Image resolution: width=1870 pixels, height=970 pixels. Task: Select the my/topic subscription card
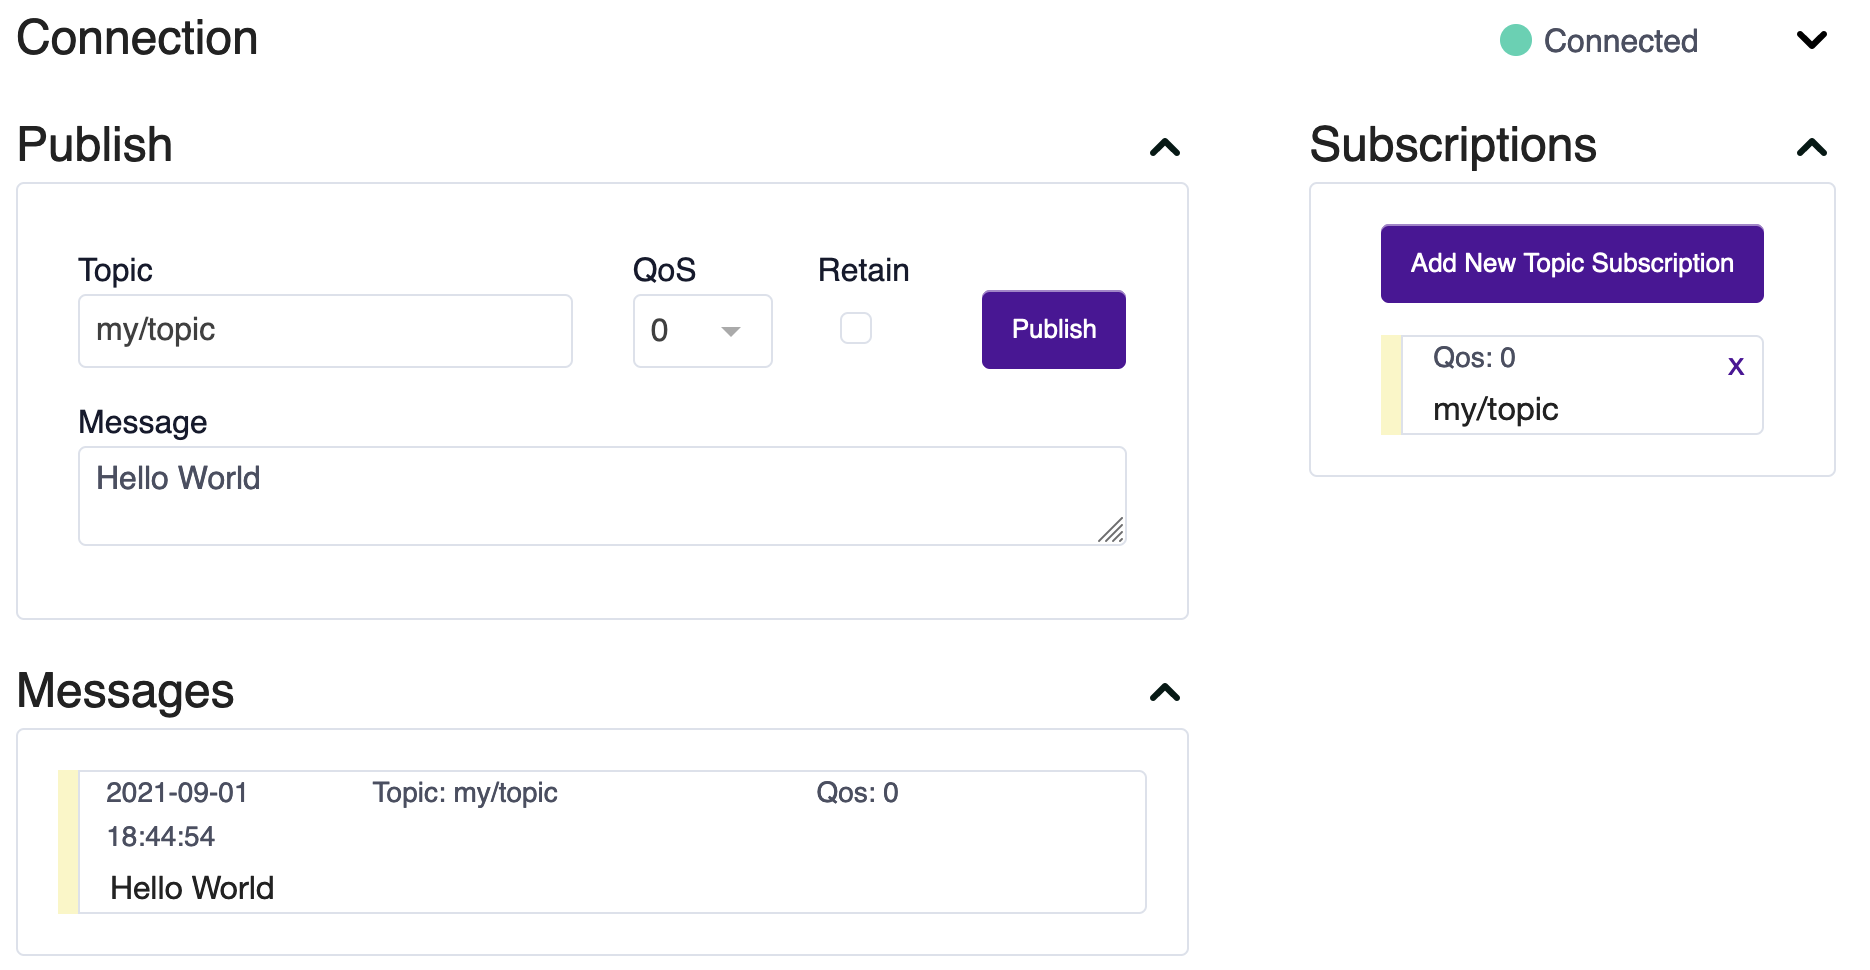click(x=1580, y=386)
